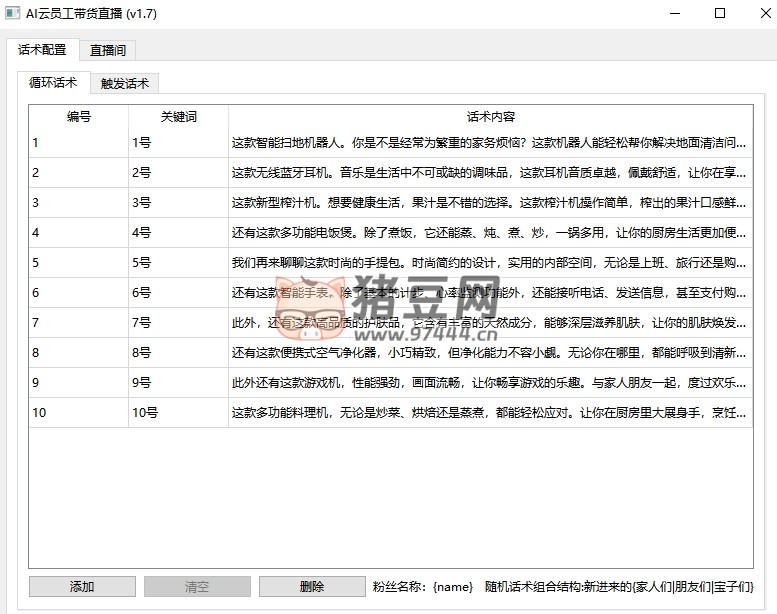Click the 编号 column header

pyautogui.click(x=79, y=116)
